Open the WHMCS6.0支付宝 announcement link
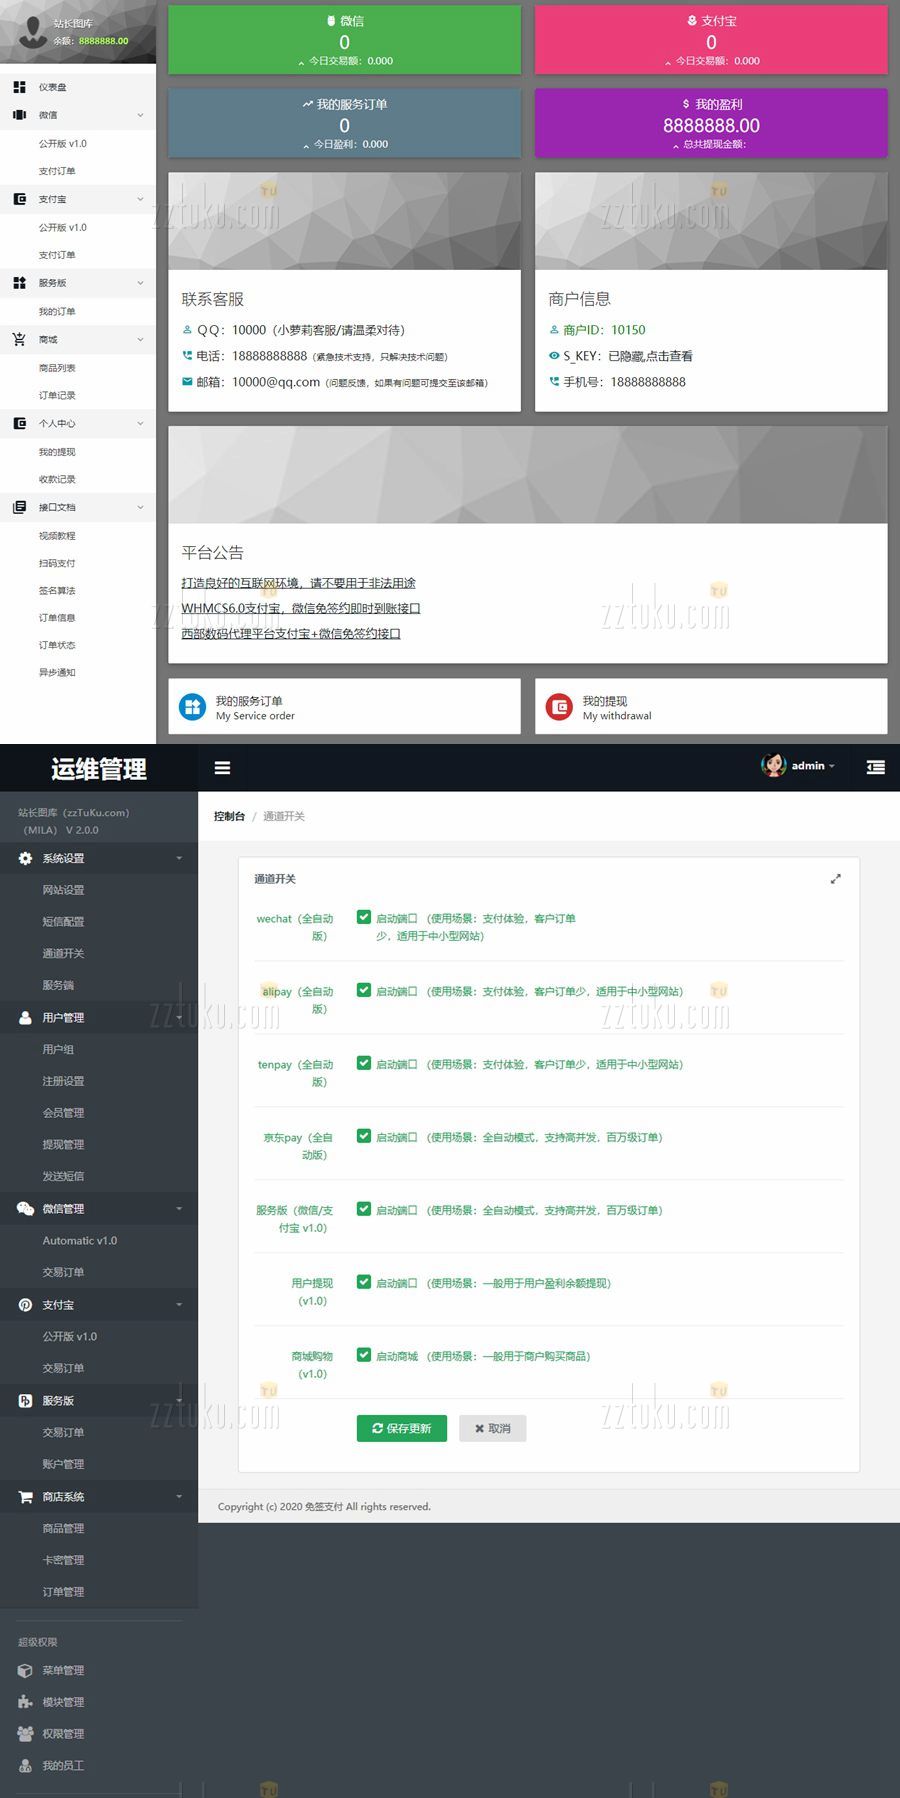 pos(300,608)
